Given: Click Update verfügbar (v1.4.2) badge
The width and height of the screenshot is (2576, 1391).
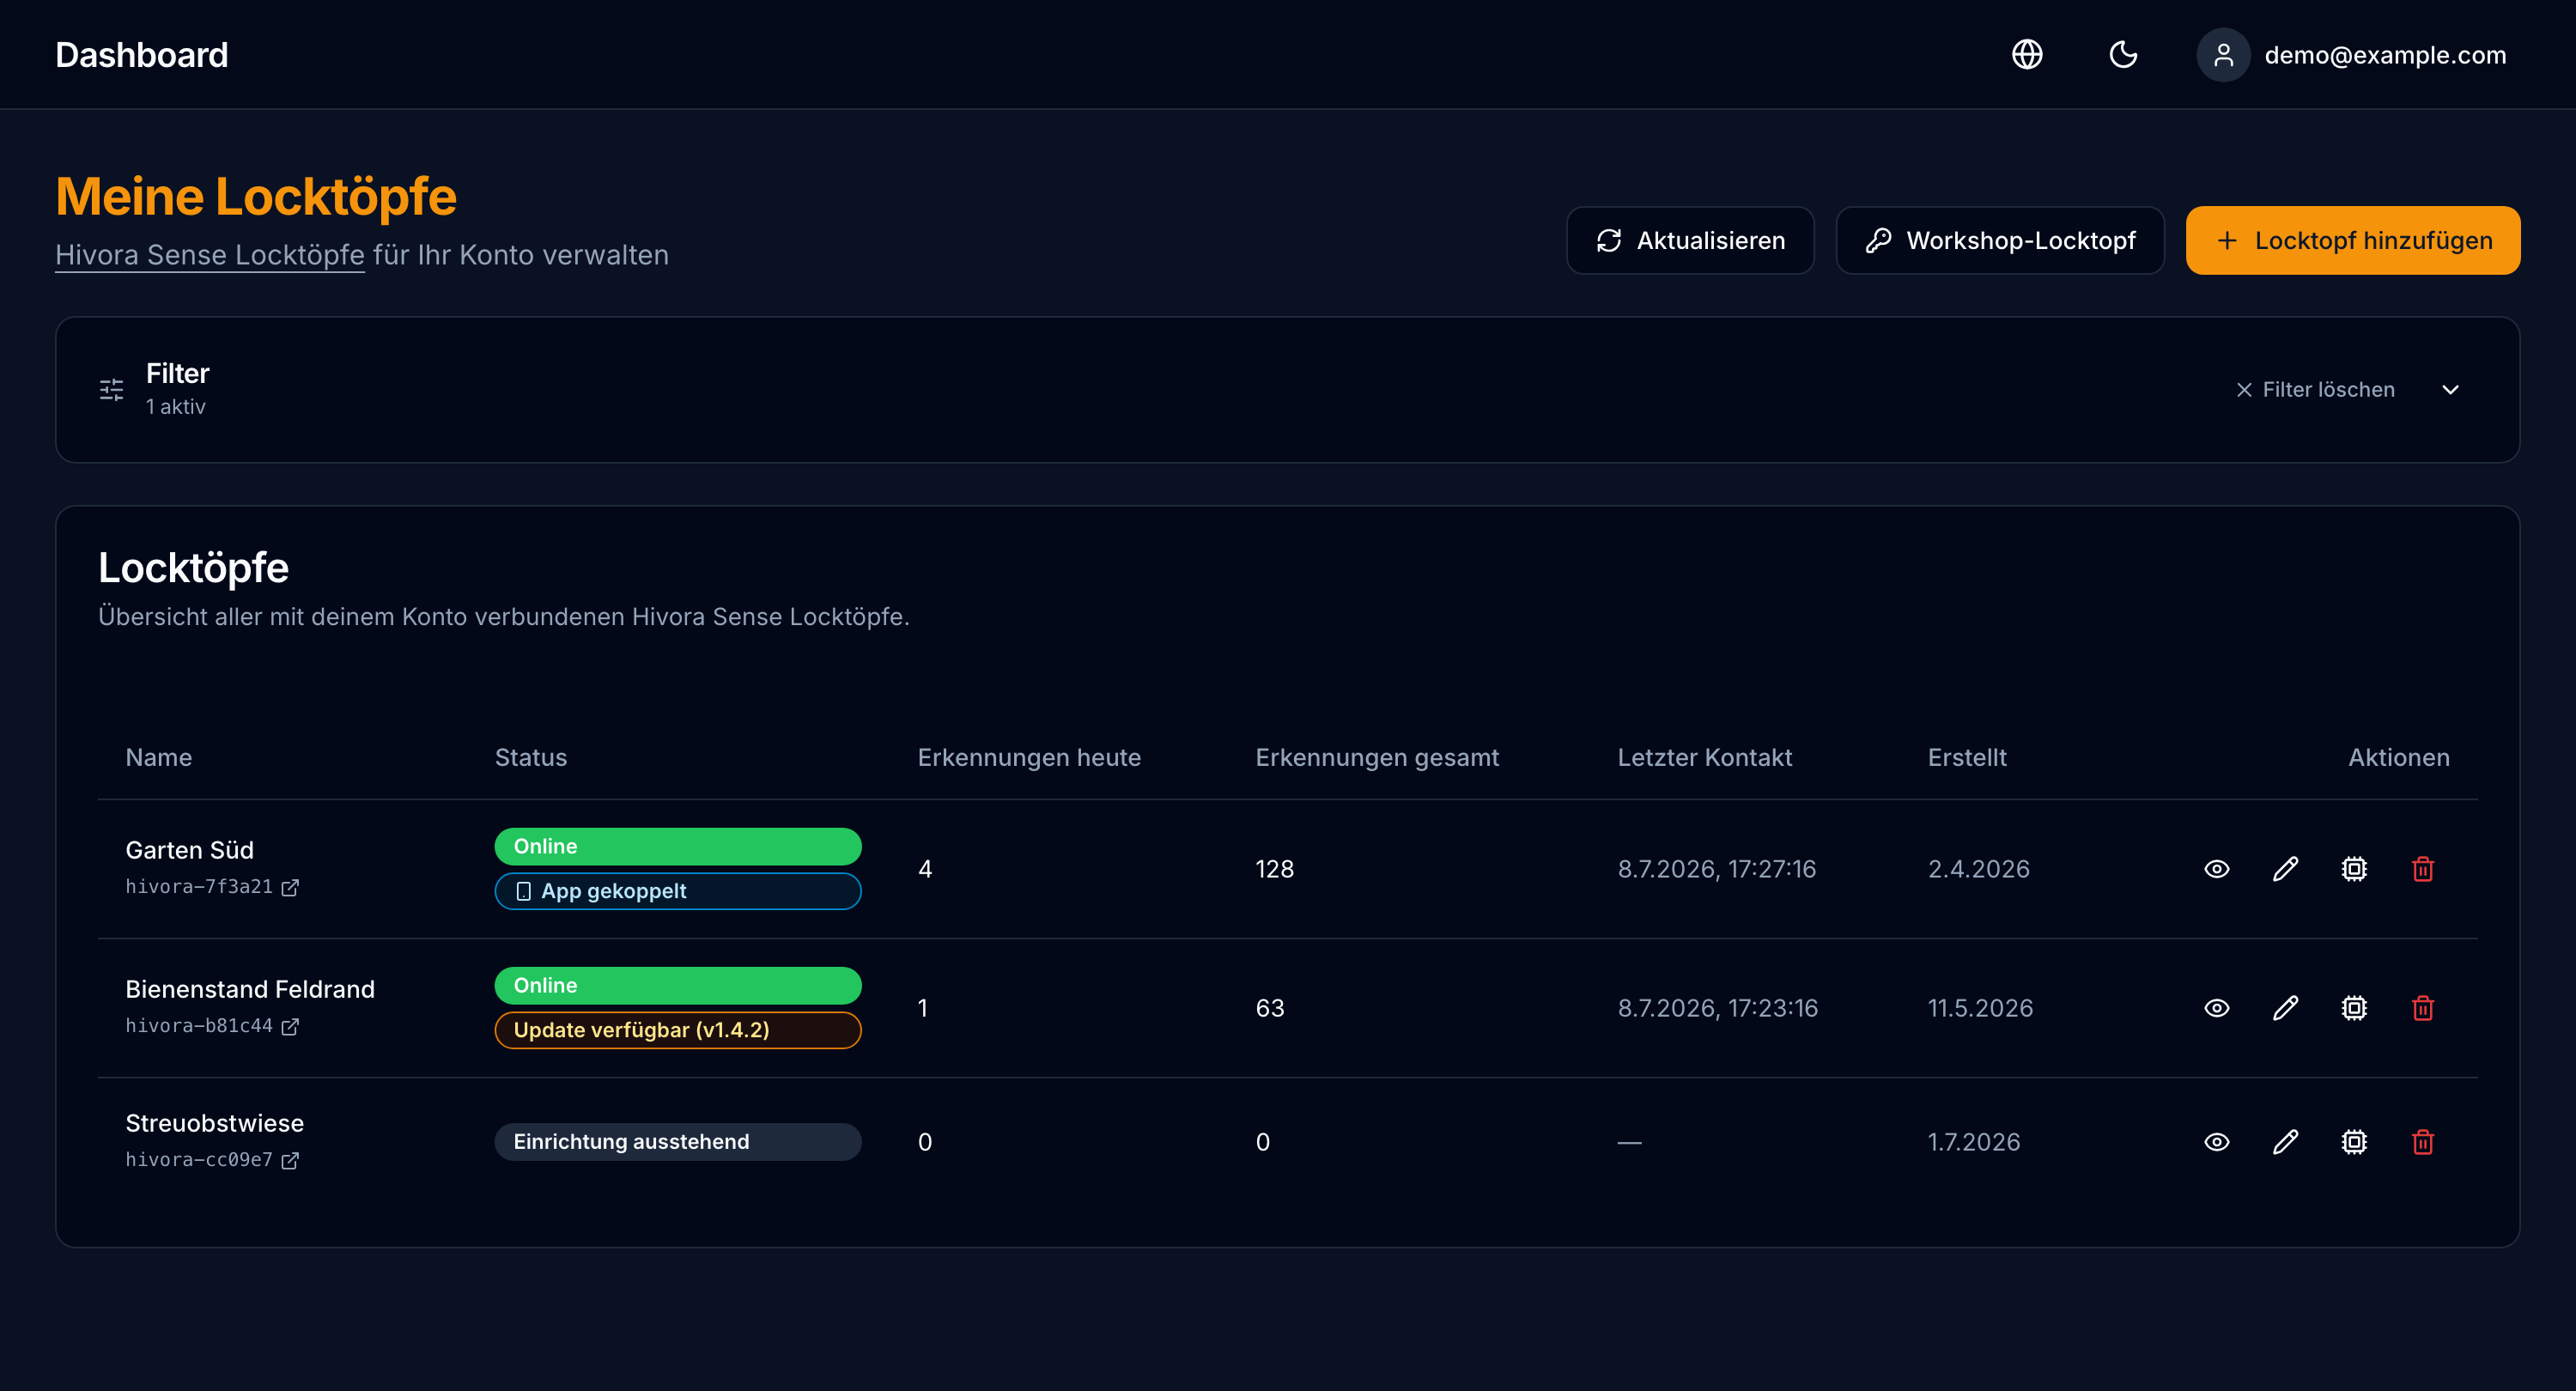Looking at the screenshot, I should 677,1030.
